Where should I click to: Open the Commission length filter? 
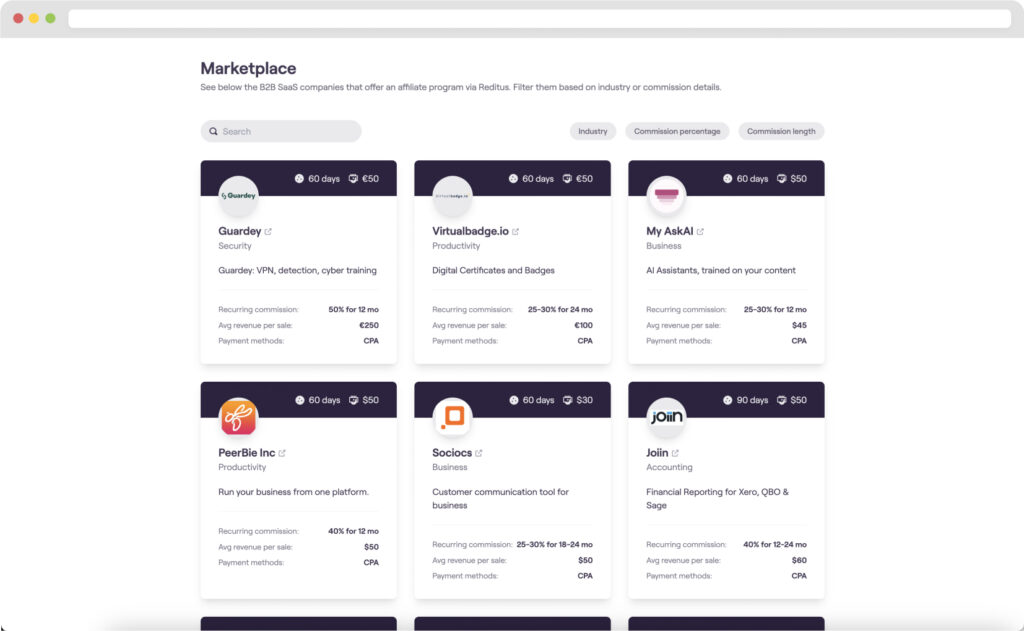tap(781, 131)
